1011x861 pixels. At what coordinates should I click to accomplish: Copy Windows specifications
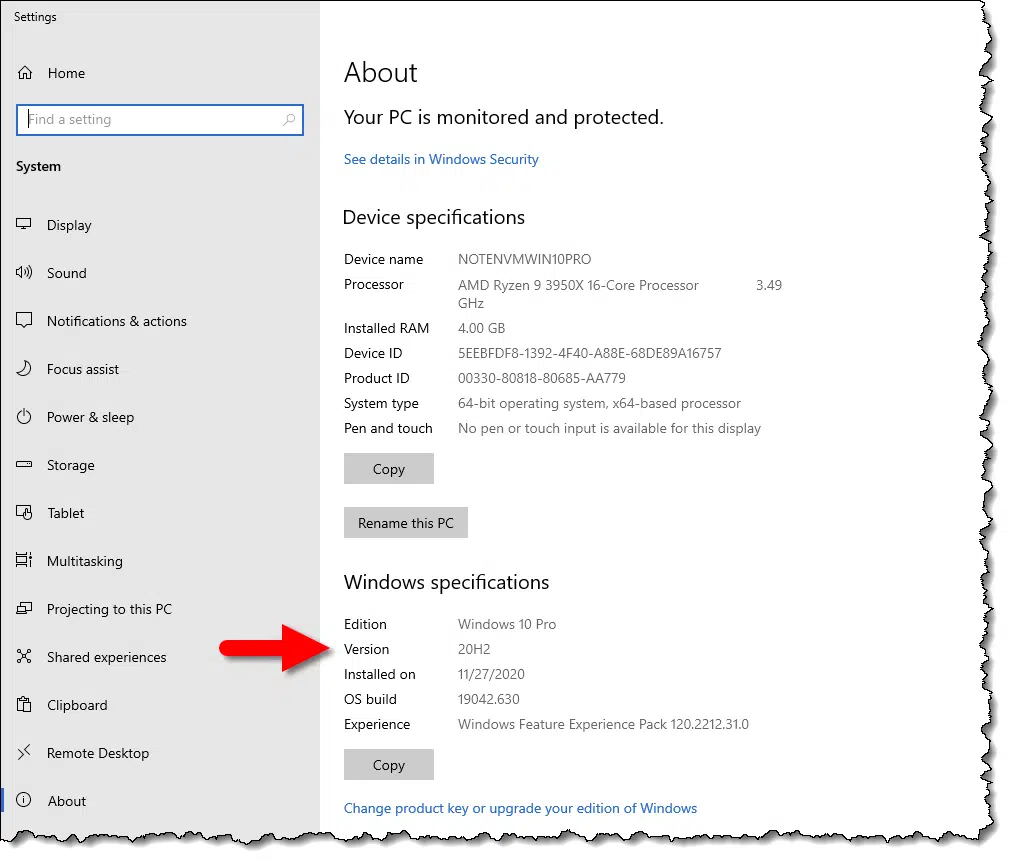coord(389,765)
